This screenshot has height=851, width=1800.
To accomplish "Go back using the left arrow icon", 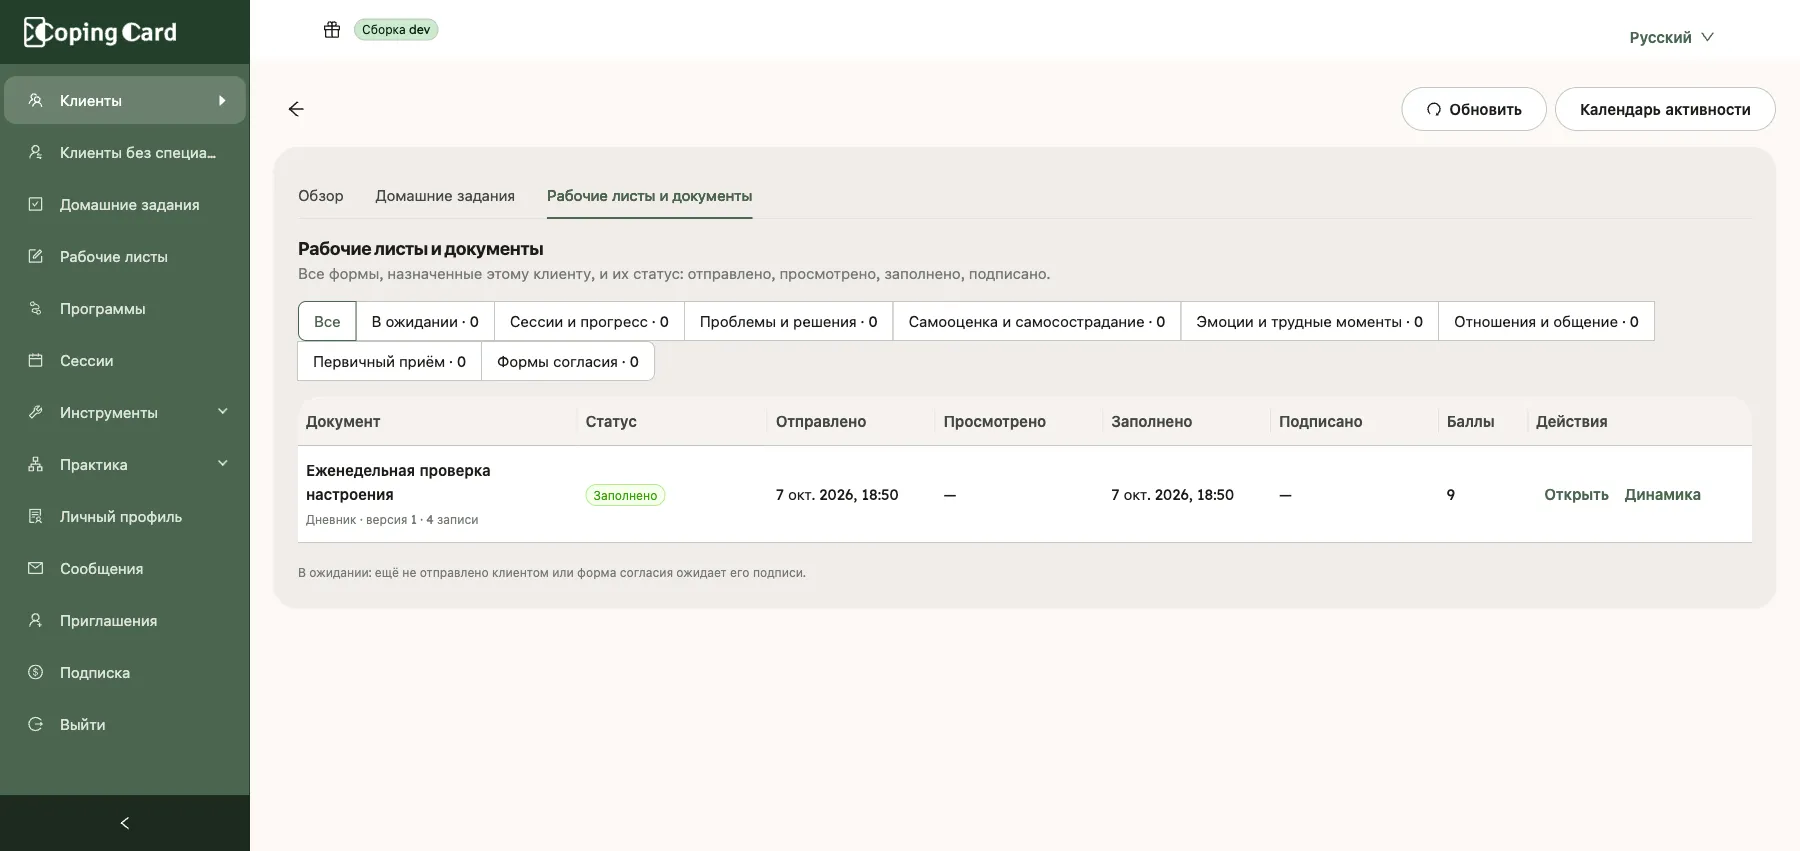I will pos(296,109).
